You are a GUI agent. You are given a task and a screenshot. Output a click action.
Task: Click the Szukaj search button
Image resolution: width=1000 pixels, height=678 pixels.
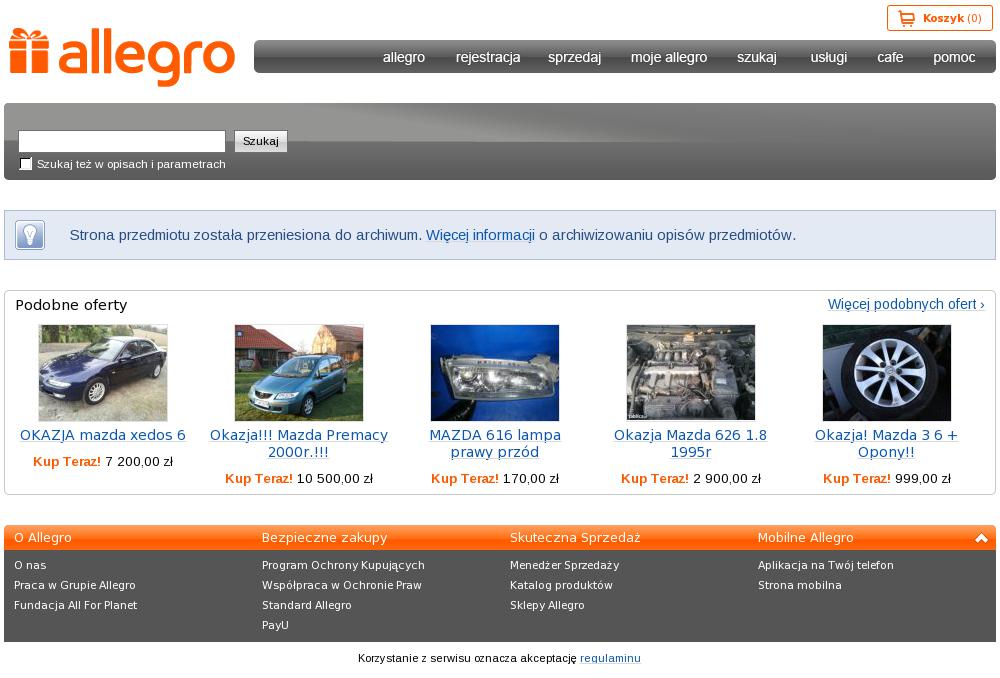point(261,141)
